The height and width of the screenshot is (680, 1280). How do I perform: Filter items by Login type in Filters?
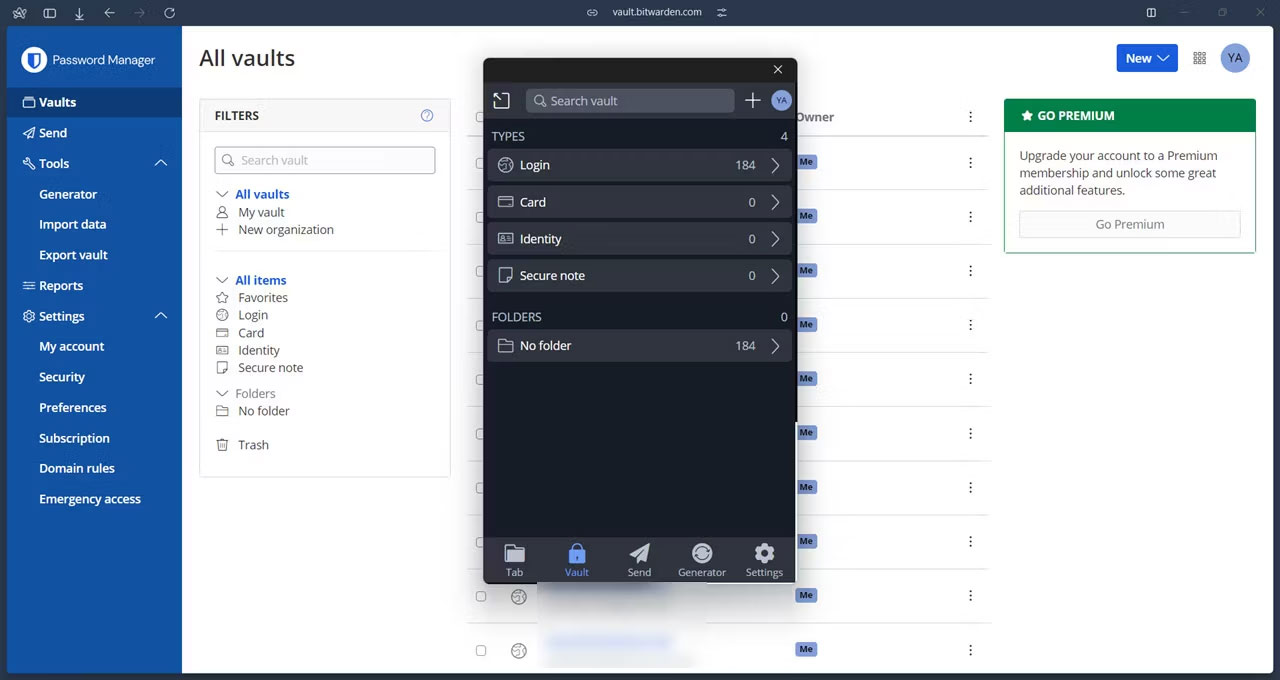pos(253,315)
